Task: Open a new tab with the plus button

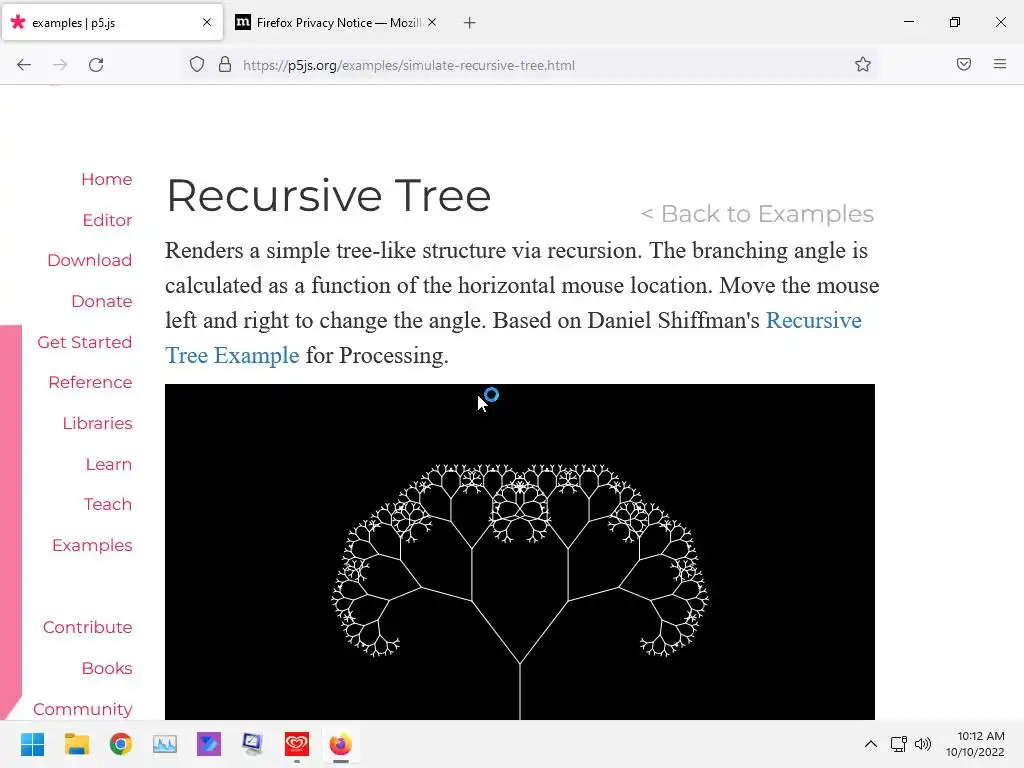Action: tap(470, 23)
